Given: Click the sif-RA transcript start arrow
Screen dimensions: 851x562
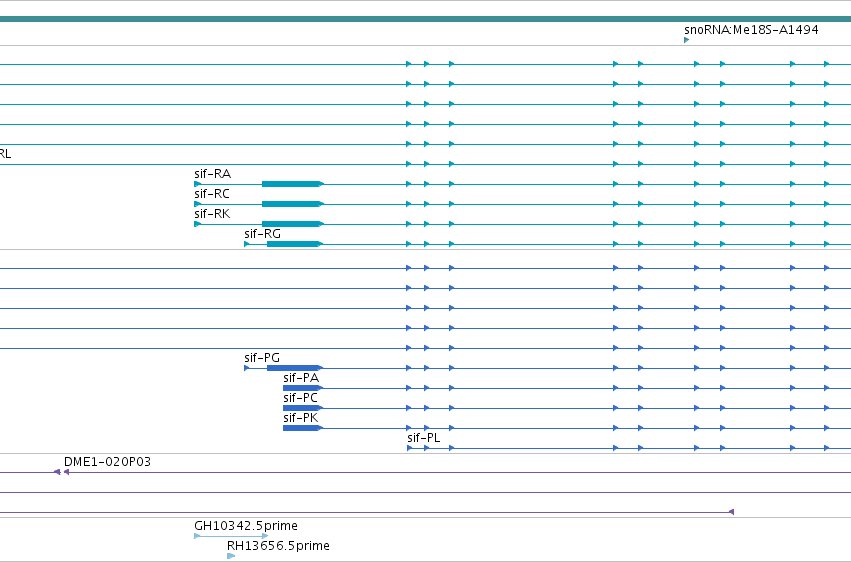Looking at the screenshot, I should coord(197,184).
